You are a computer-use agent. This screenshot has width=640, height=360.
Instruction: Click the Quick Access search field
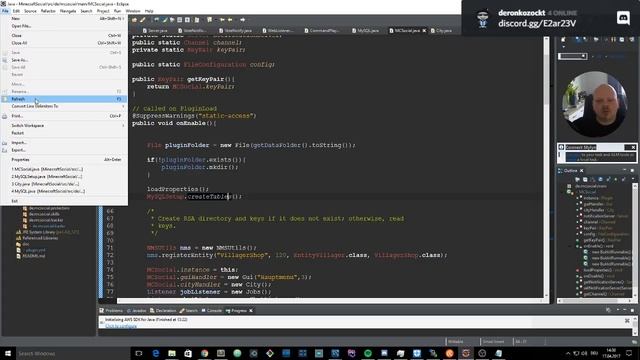click(573, 56)
